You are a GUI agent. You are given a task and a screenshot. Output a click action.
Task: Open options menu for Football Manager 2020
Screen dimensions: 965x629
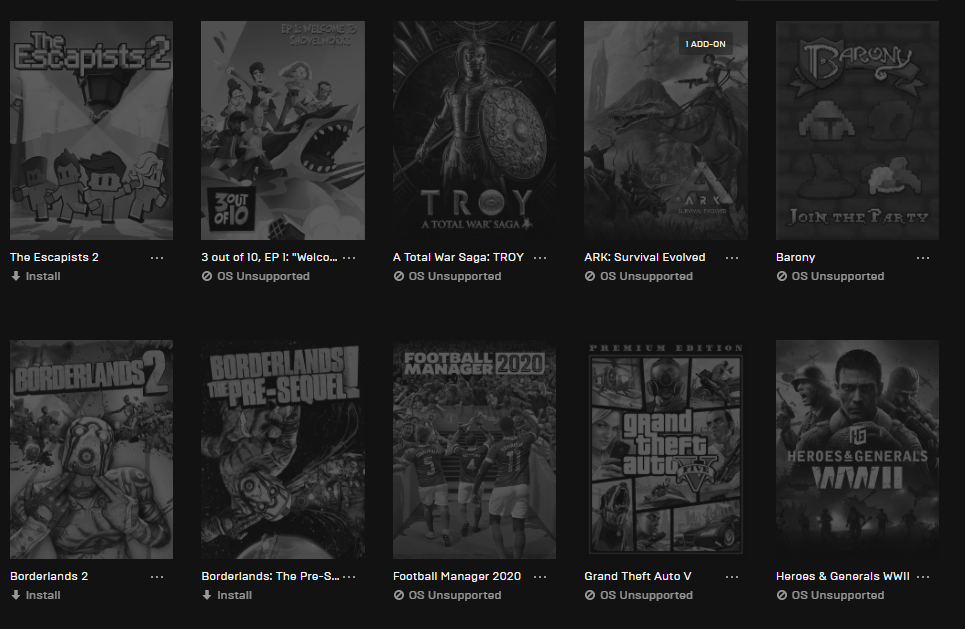pyautogui.click(x=540, y=577)
